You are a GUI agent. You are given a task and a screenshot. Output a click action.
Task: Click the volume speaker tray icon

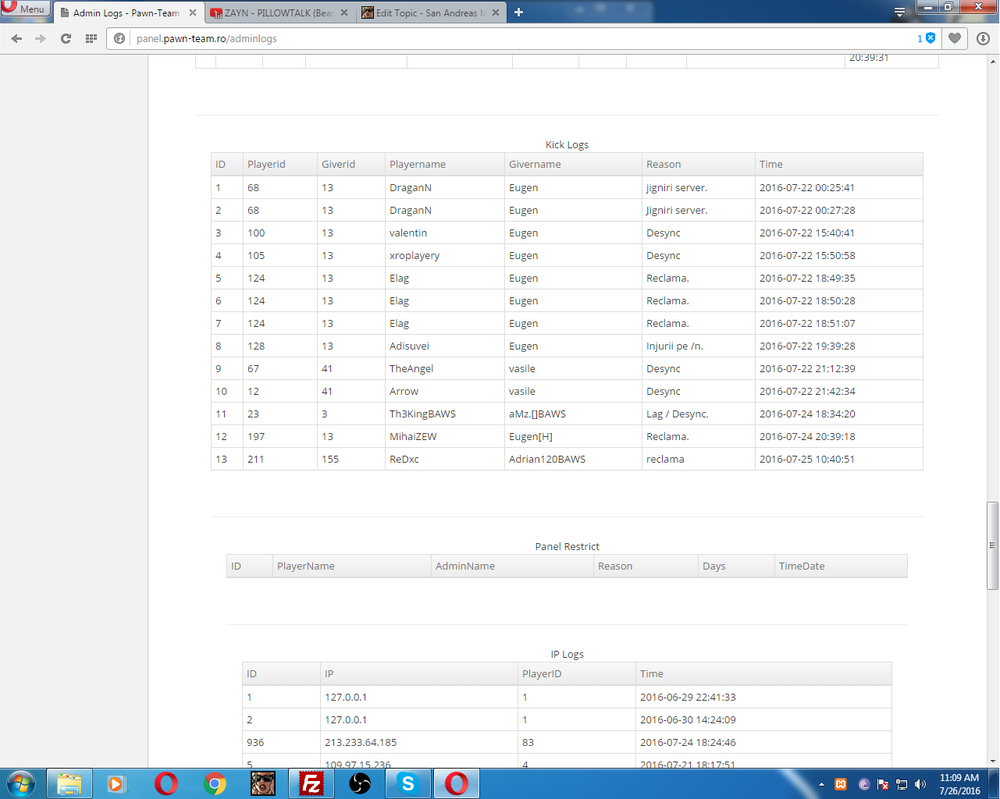[x=920, y=784]
